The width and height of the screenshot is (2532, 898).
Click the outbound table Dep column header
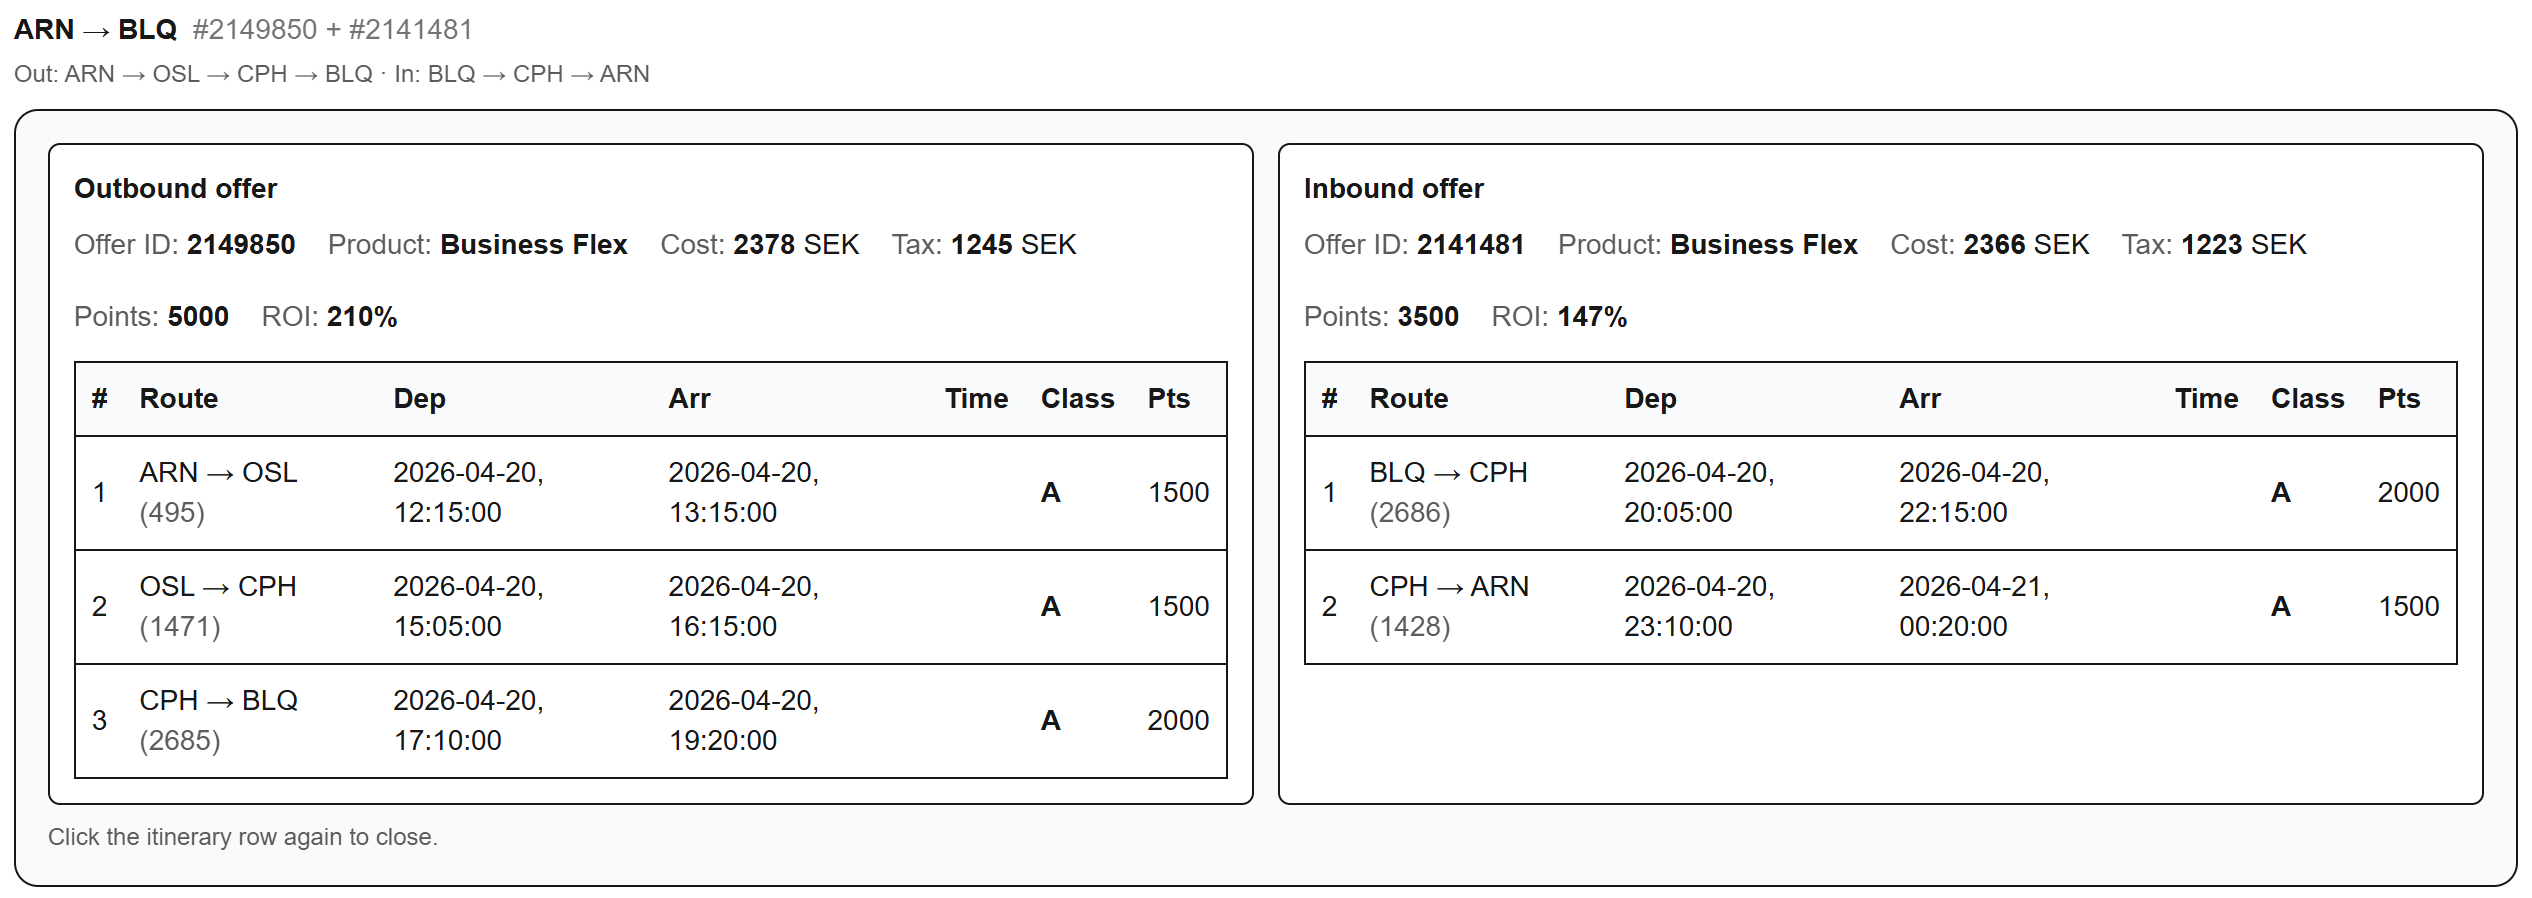pos(419,399)
